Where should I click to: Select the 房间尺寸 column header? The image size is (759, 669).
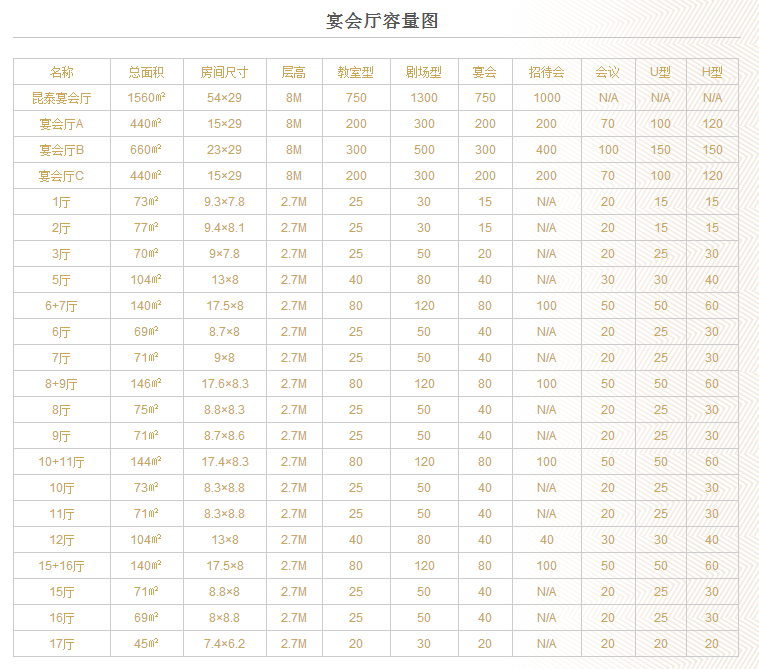224,72
